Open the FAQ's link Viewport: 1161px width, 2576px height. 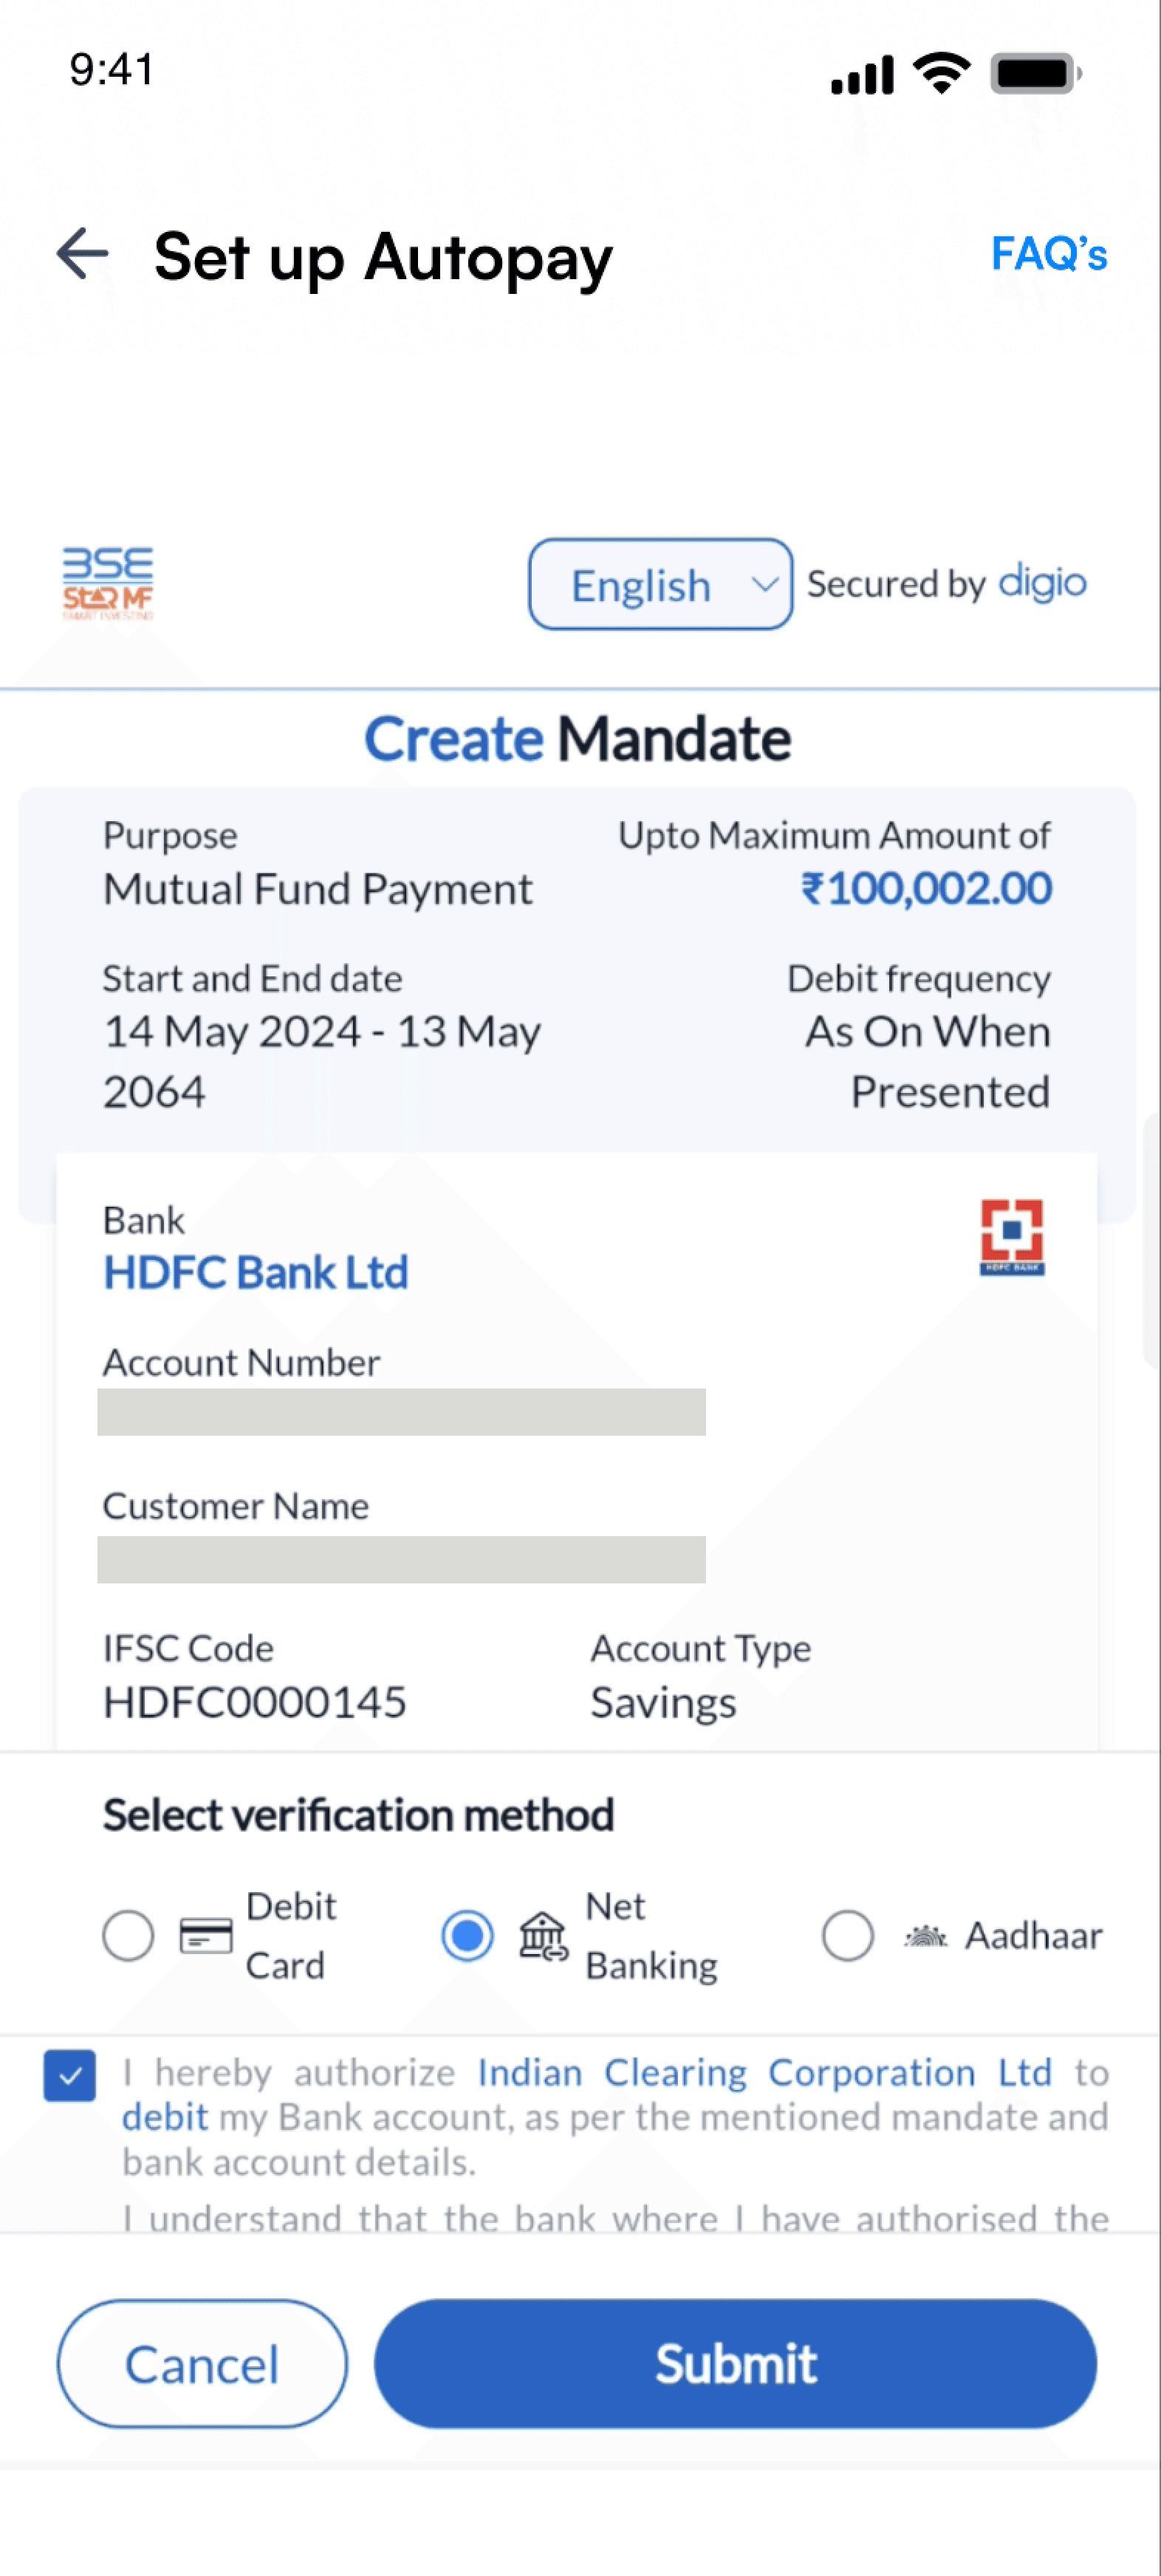pyautogui.click(x=1048, y=254)
